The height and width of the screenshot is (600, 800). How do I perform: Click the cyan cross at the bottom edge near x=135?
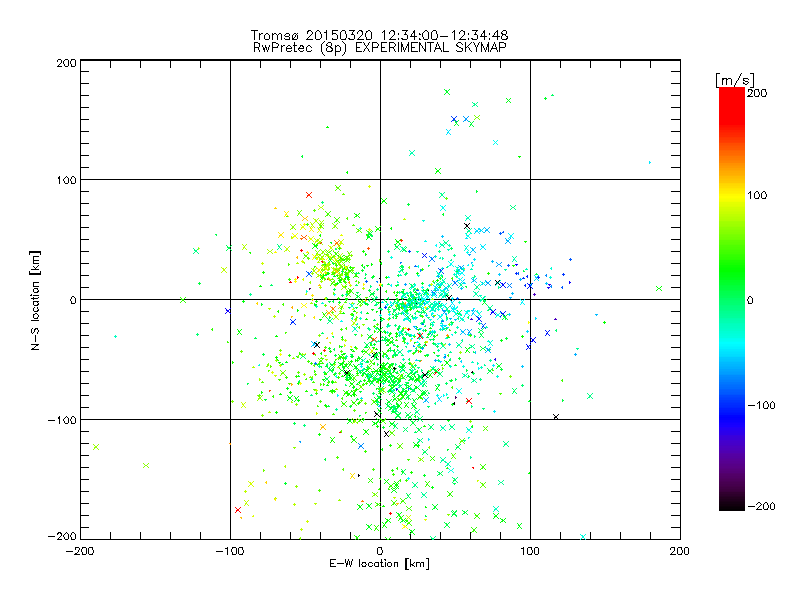point(583,537)
